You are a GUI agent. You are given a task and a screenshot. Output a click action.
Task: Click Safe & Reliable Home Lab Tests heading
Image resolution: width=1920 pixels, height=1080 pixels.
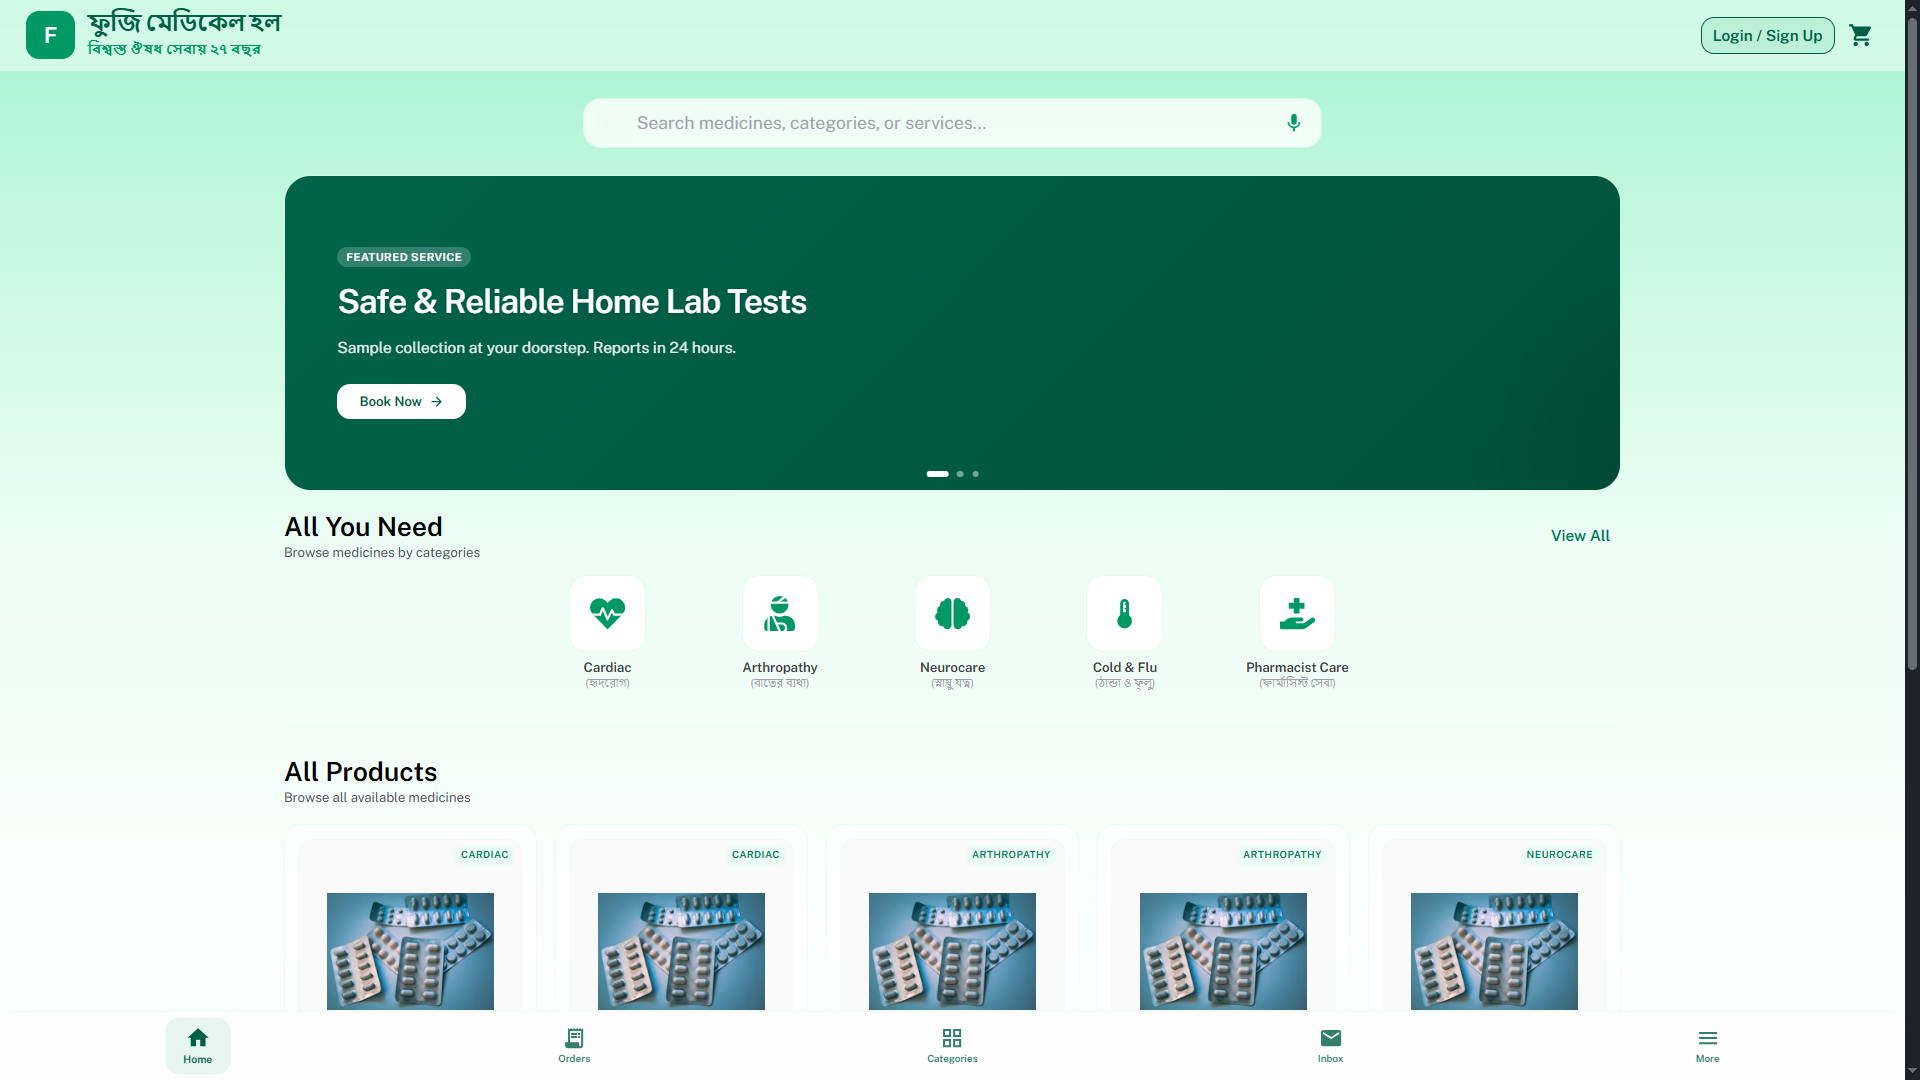click(572, 302)
